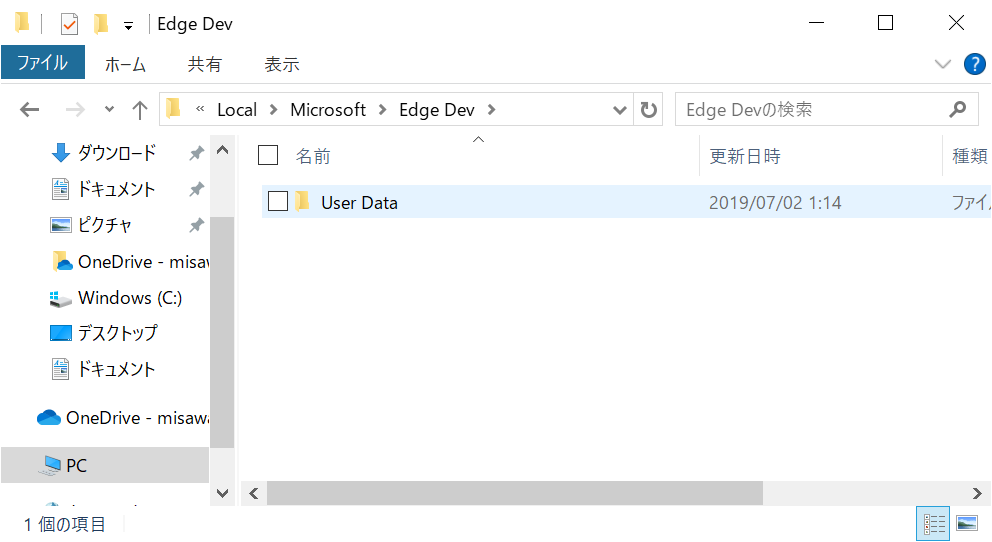Click the refresh icon next to address bar

(648, 109)
